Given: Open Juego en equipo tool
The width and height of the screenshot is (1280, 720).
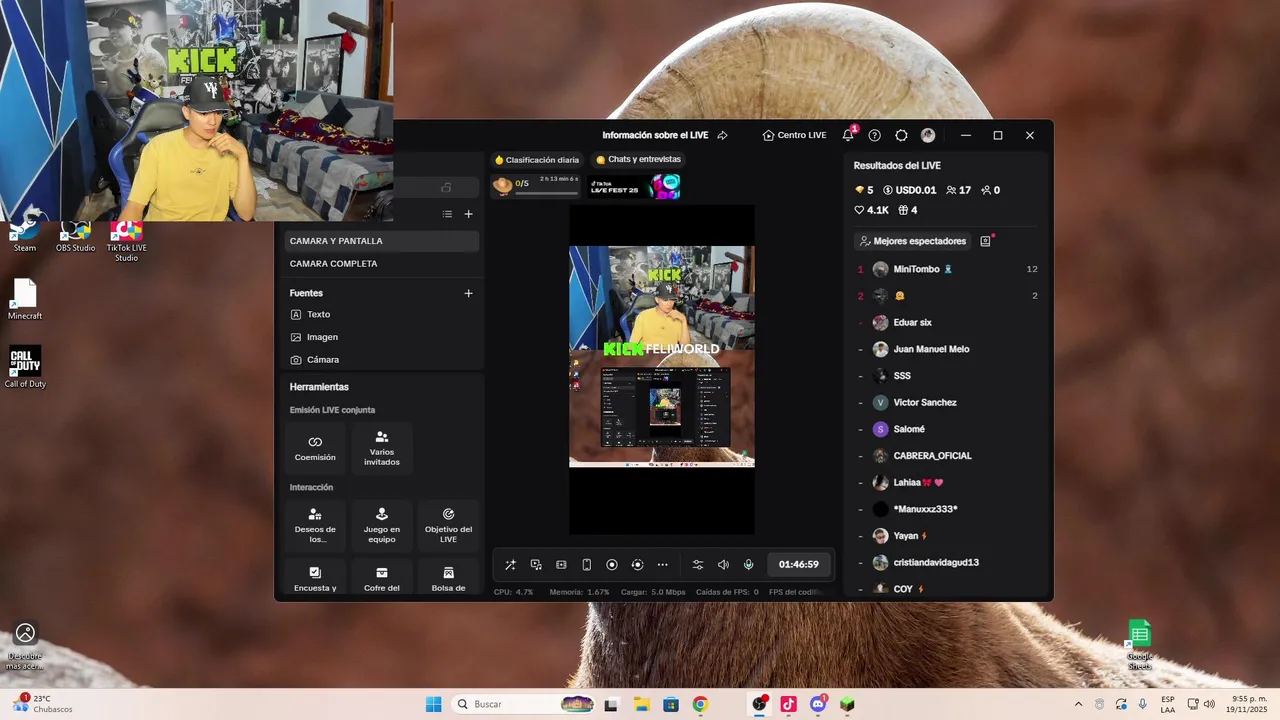Looking at the screenshot, I should click(x=382, y=526).
